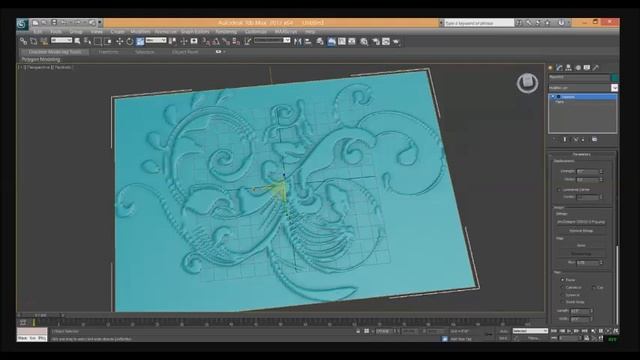Open the 3ds Max application button menu
Viewport: 640px width, 360px height.
(x=22, y=24)
